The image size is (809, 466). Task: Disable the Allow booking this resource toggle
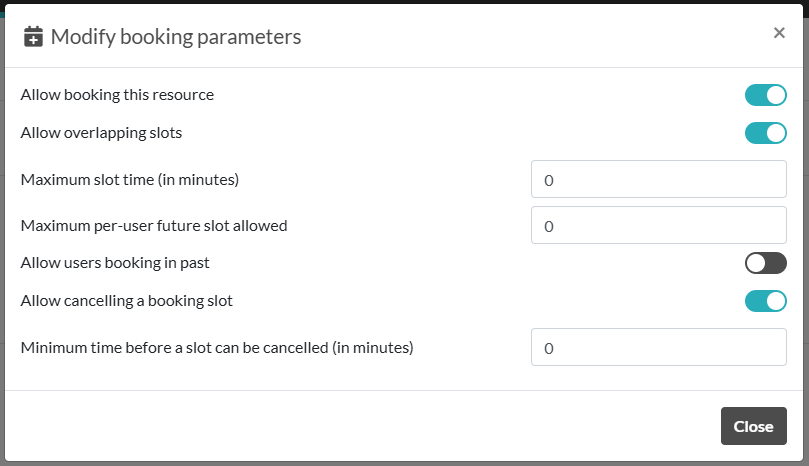[x=766, y=96]
